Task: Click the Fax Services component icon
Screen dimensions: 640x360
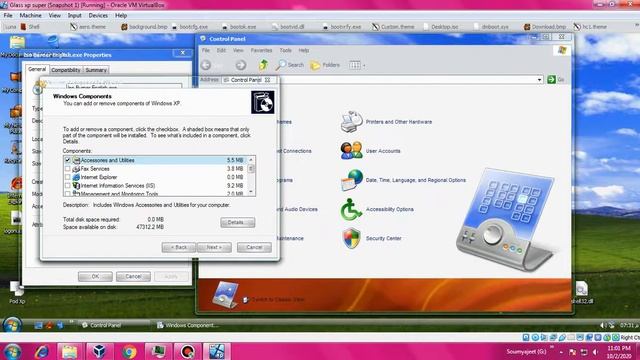Action: point(76,169)
